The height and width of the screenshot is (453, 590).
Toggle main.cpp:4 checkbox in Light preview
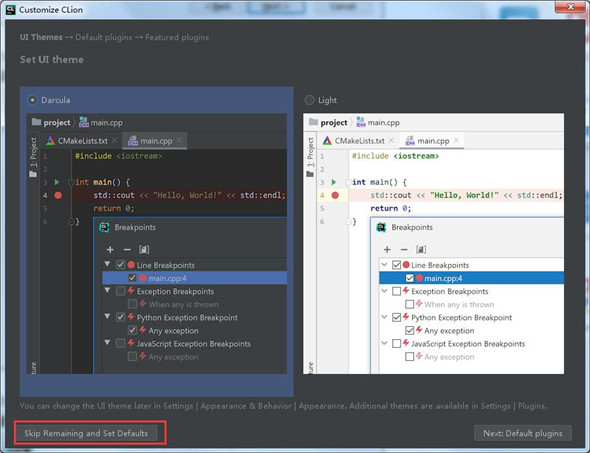409,278
